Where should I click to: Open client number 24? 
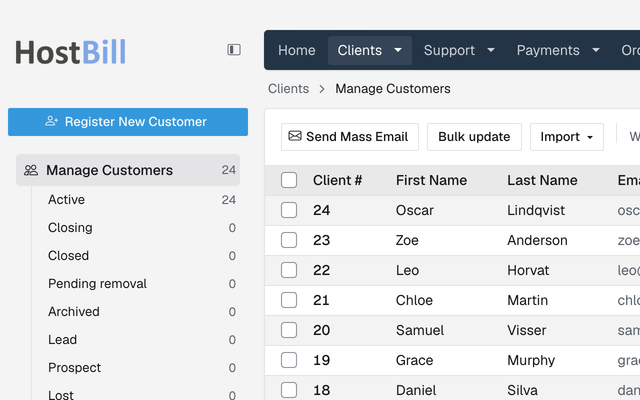point(321,210)
